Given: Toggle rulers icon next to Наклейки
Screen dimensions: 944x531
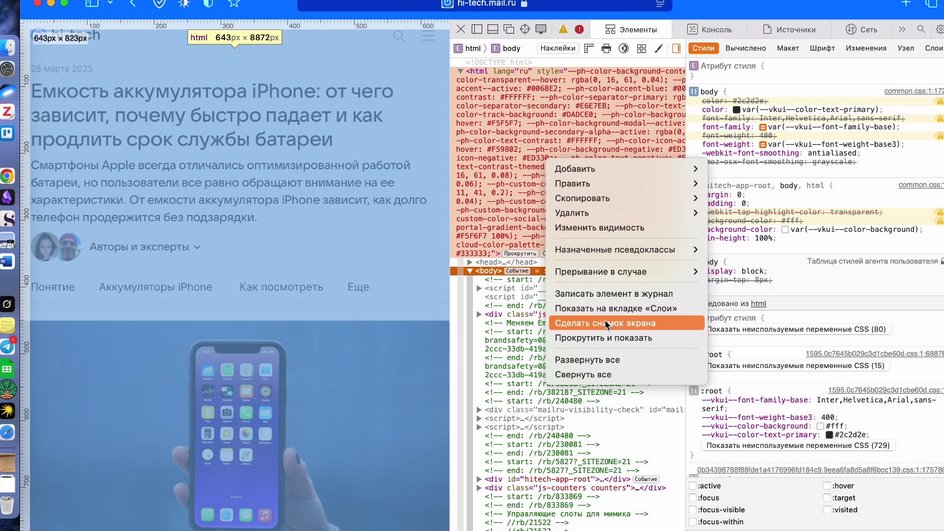Looking at the screenshot, I should (589, 48).
